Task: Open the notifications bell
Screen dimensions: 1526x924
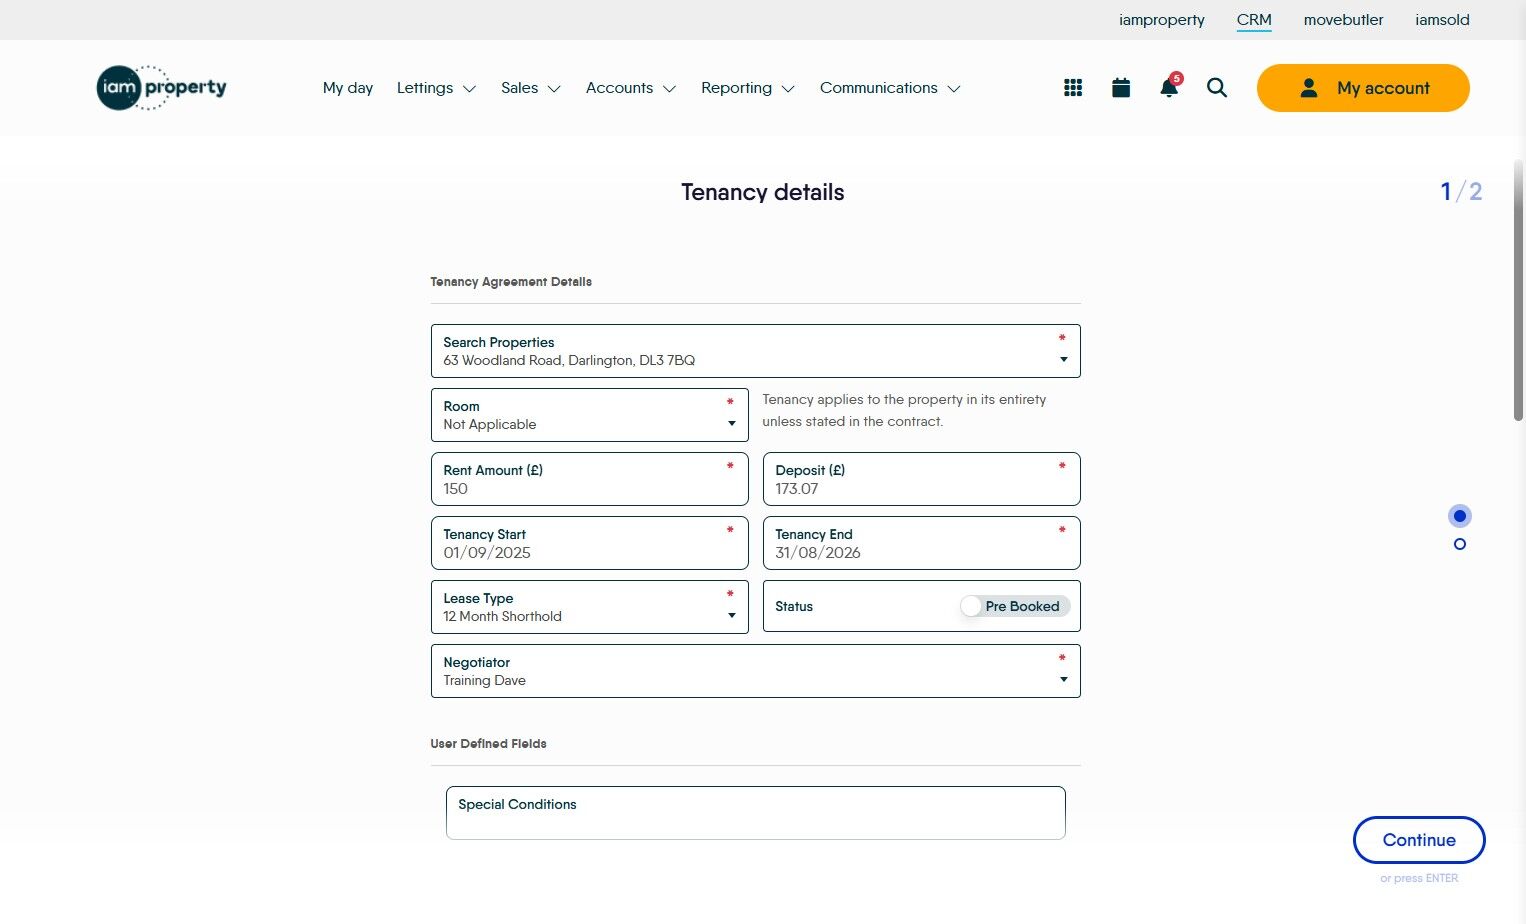Action: (1169, 88)
